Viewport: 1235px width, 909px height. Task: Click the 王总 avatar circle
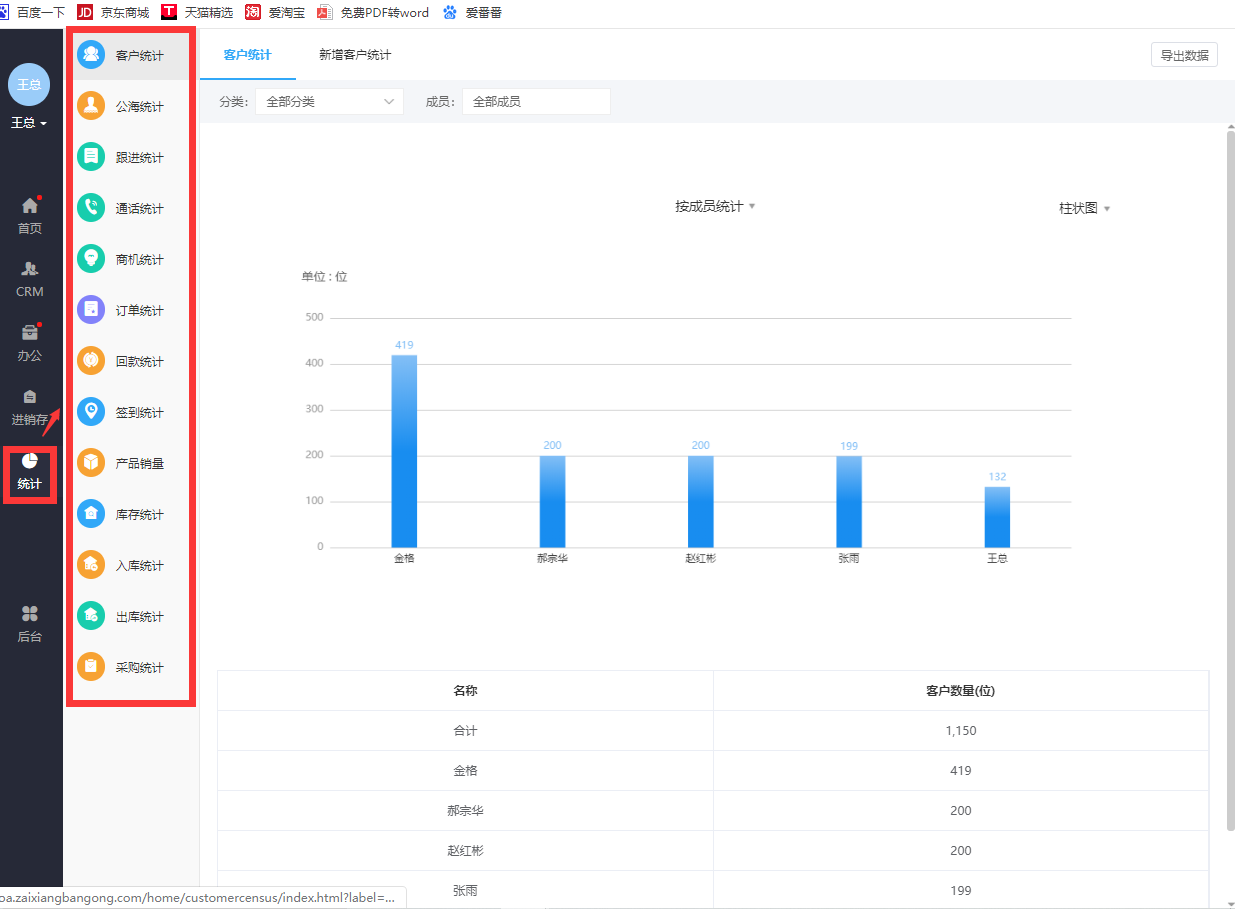[29, 84]
